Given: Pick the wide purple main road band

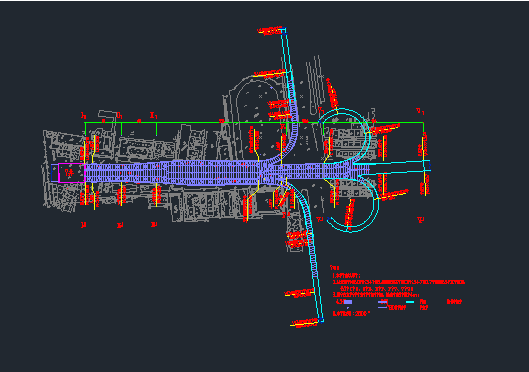Looking at the screenshot, I should (226, 173).
